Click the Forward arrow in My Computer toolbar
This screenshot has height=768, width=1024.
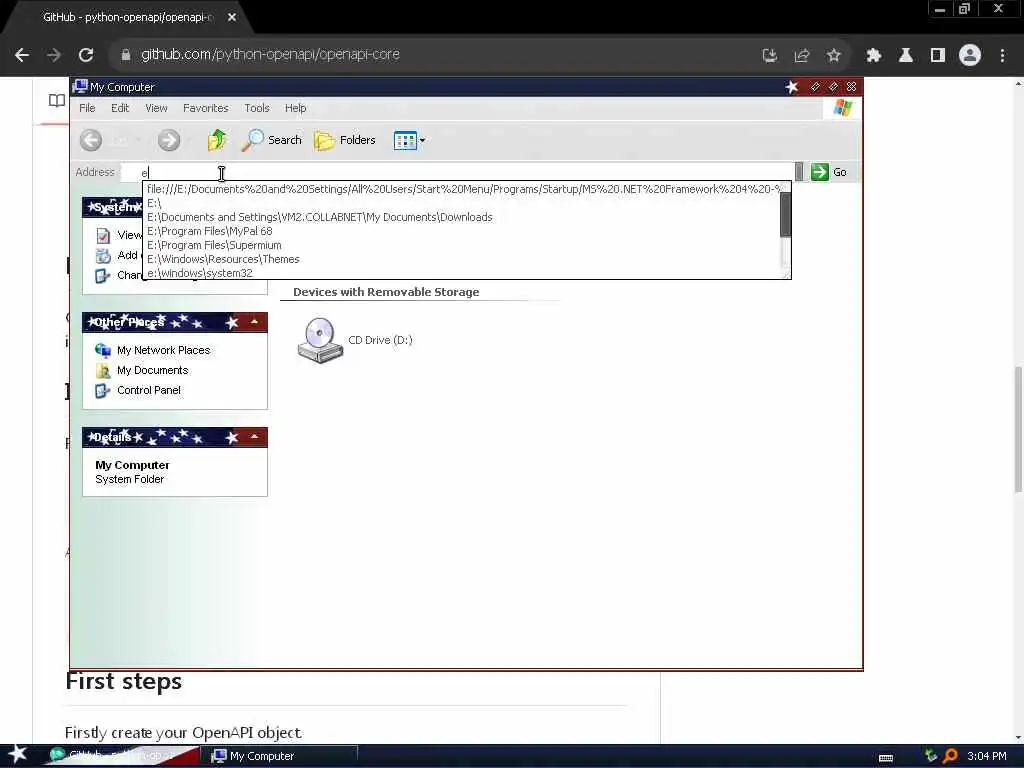click(168, 140)
